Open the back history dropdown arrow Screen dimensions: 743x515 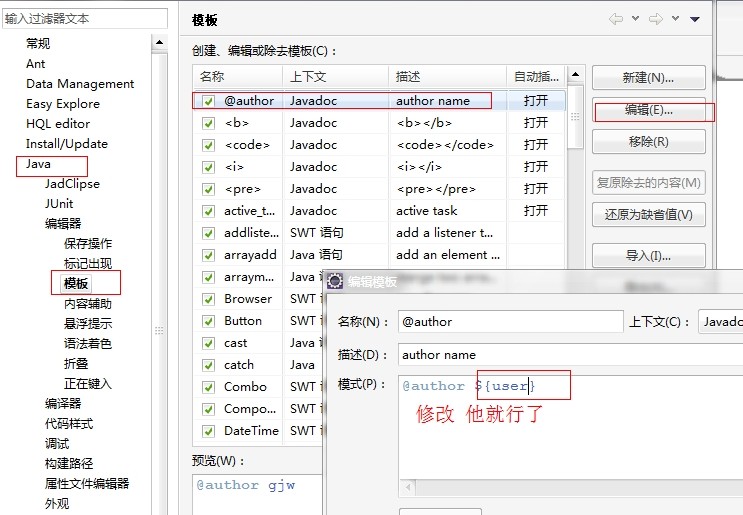coord(636,19)
